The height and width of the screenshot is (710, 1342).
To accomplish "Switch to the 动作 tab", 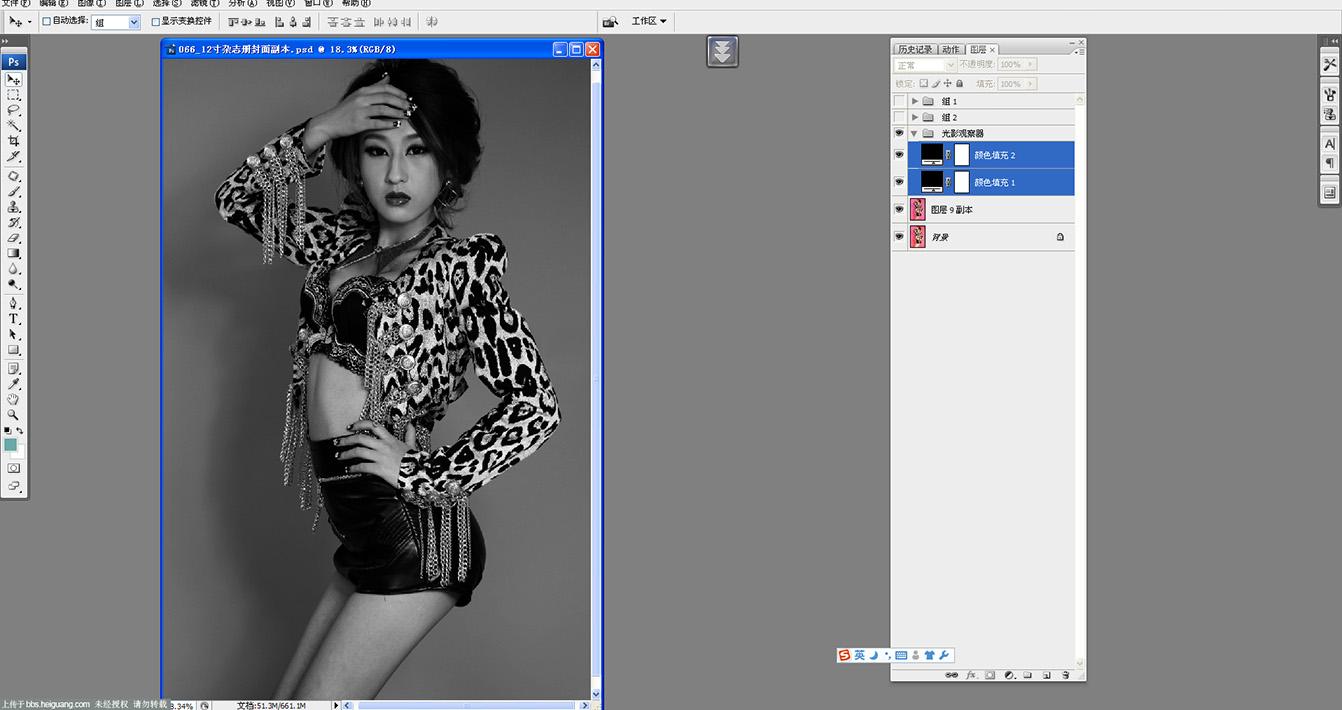I will 950,49.
